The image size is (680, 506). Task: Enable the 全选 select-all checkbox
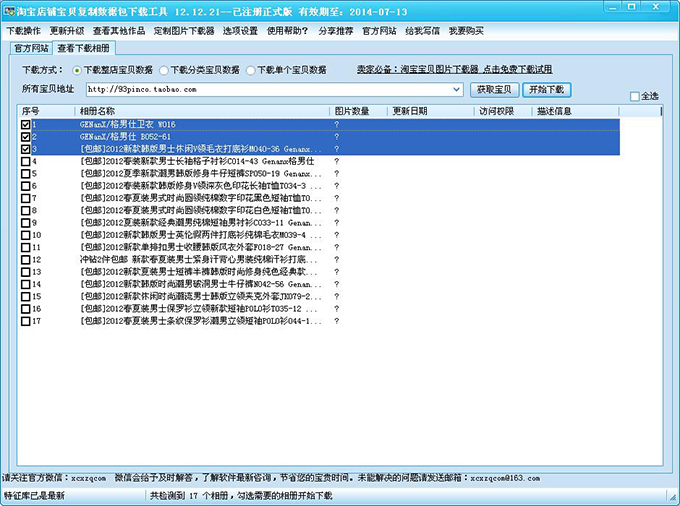coord(634,96)
